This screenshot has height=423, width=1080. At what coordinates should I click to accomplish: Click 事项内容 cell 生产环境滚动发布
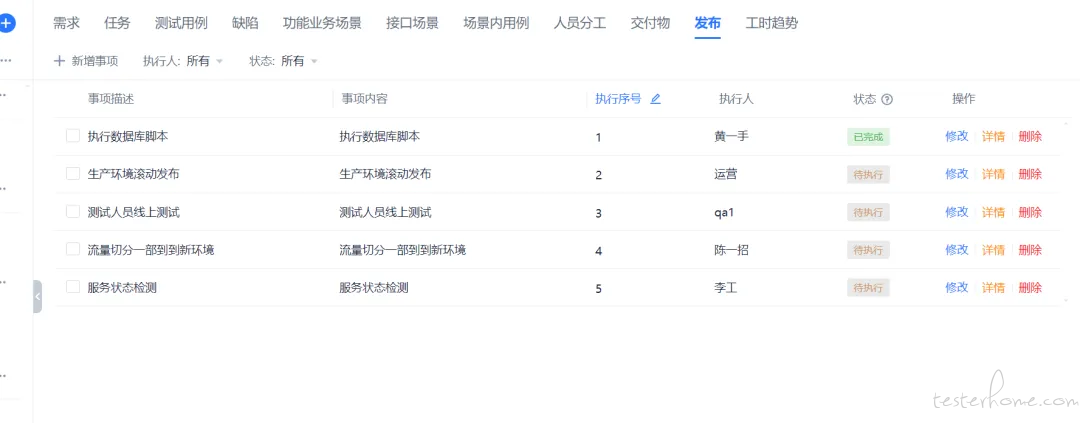point(386,174)
